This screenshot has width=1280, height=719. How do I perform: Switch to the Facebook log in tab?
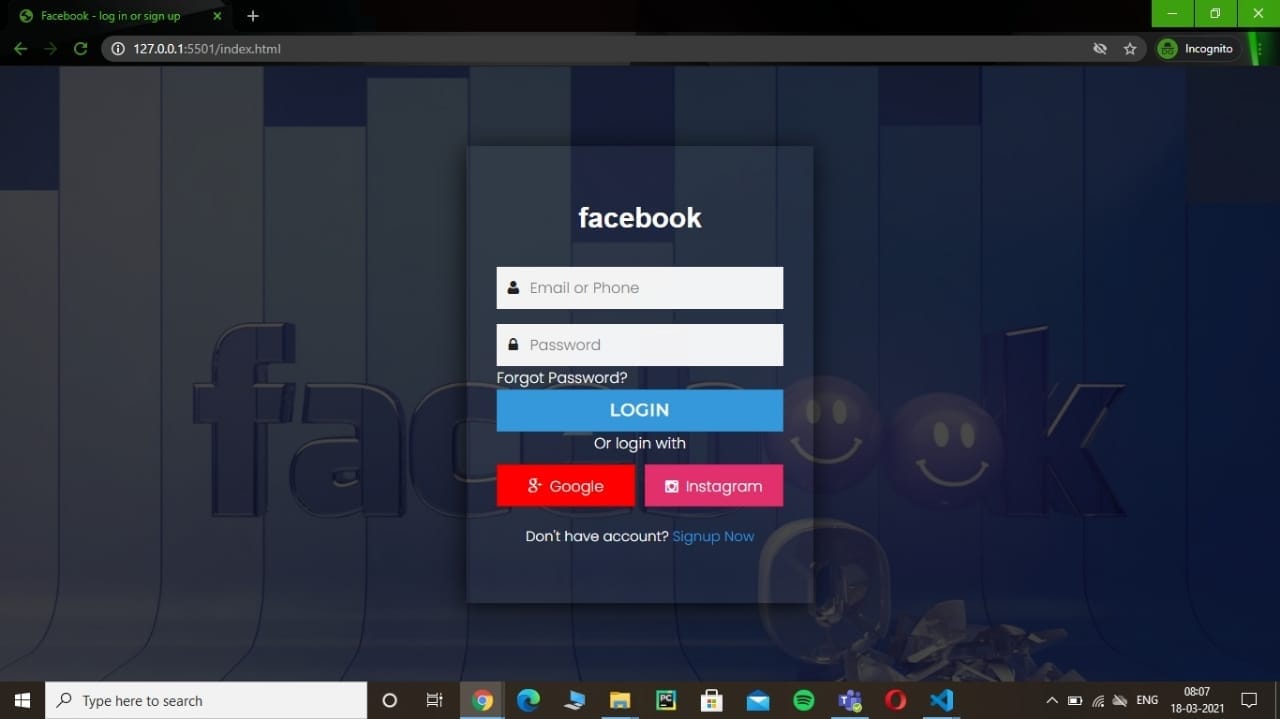coord(110,15)
